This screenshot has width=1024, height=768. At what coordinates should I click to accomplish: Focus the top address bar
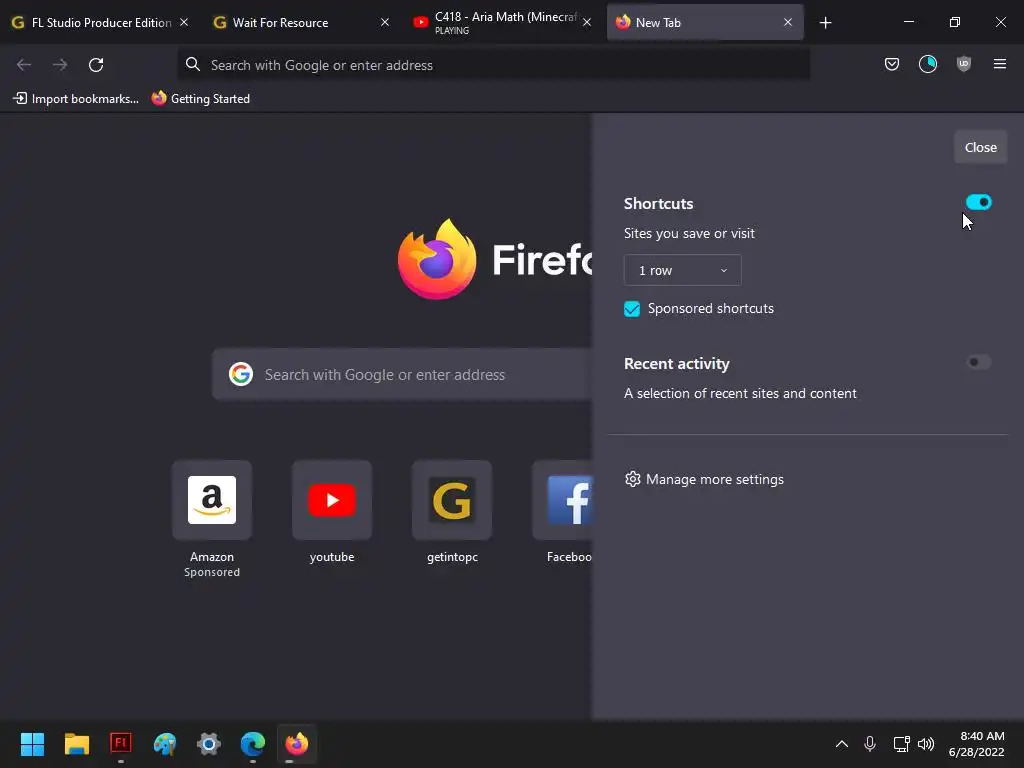494,65
